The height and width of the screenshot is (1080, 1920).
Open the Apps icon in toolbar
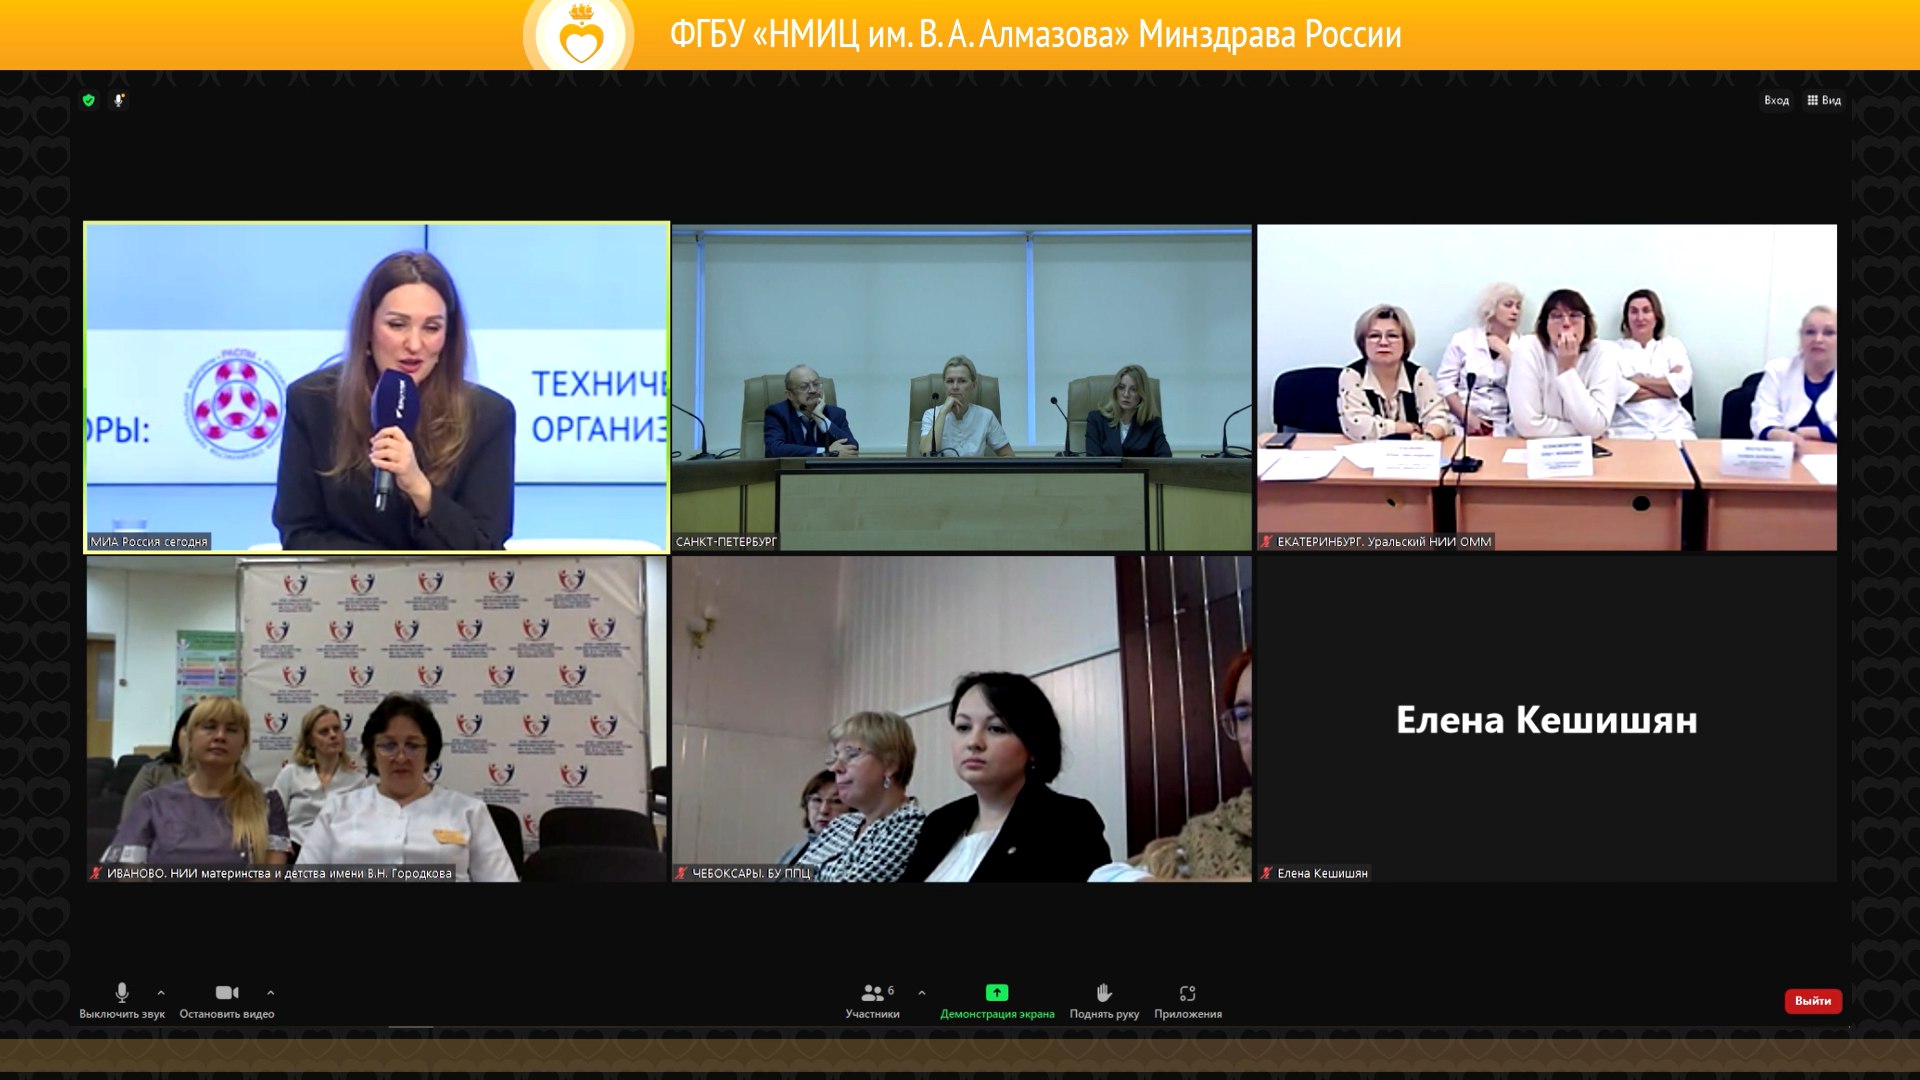1187,993
